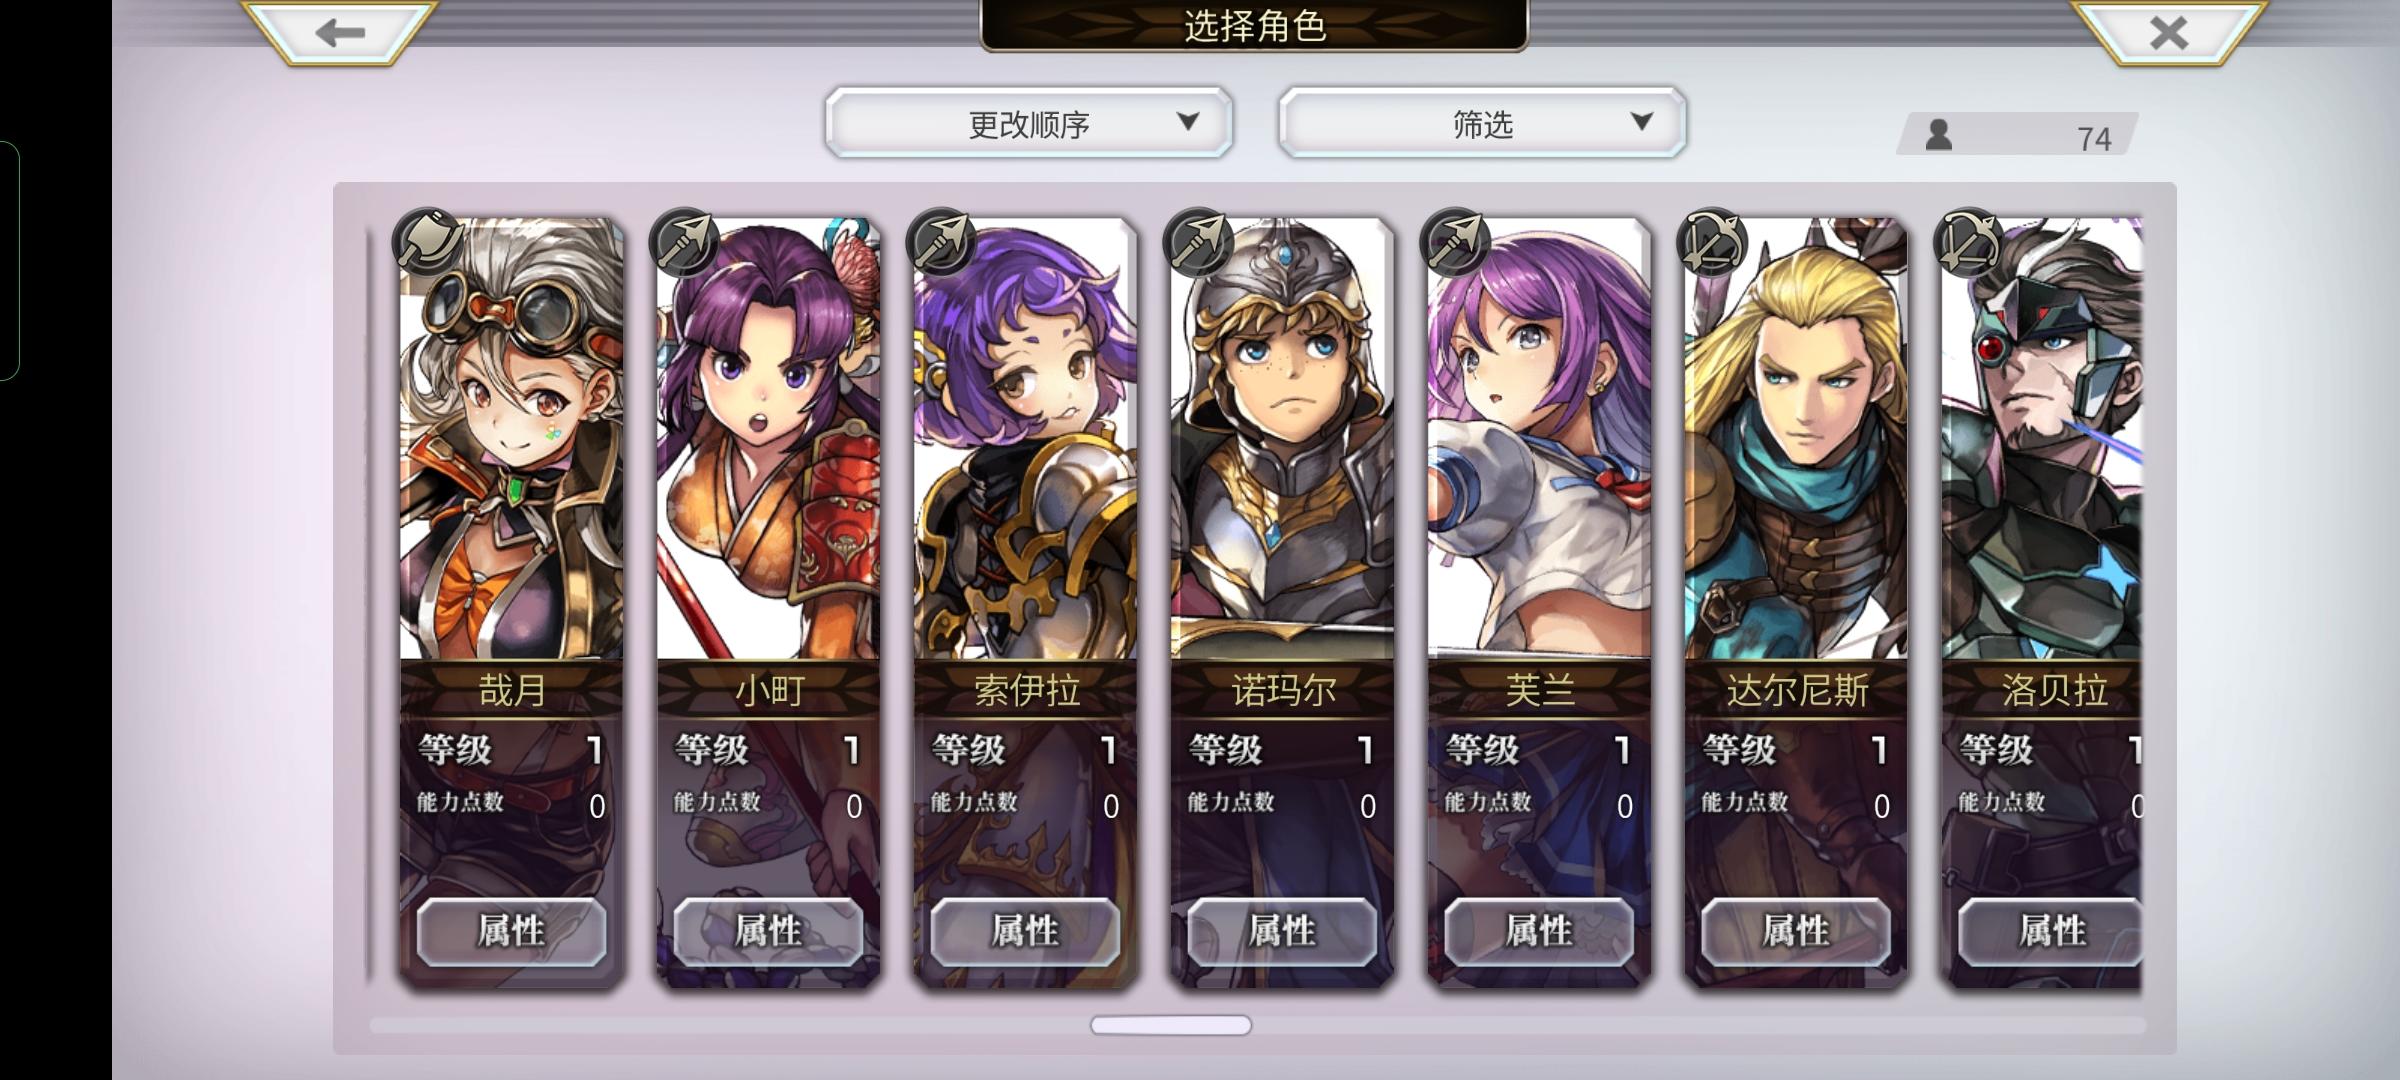Select 芙兰 character portrait
This screenshot has width=2400, height=1080.
[x=1539, y=440]
